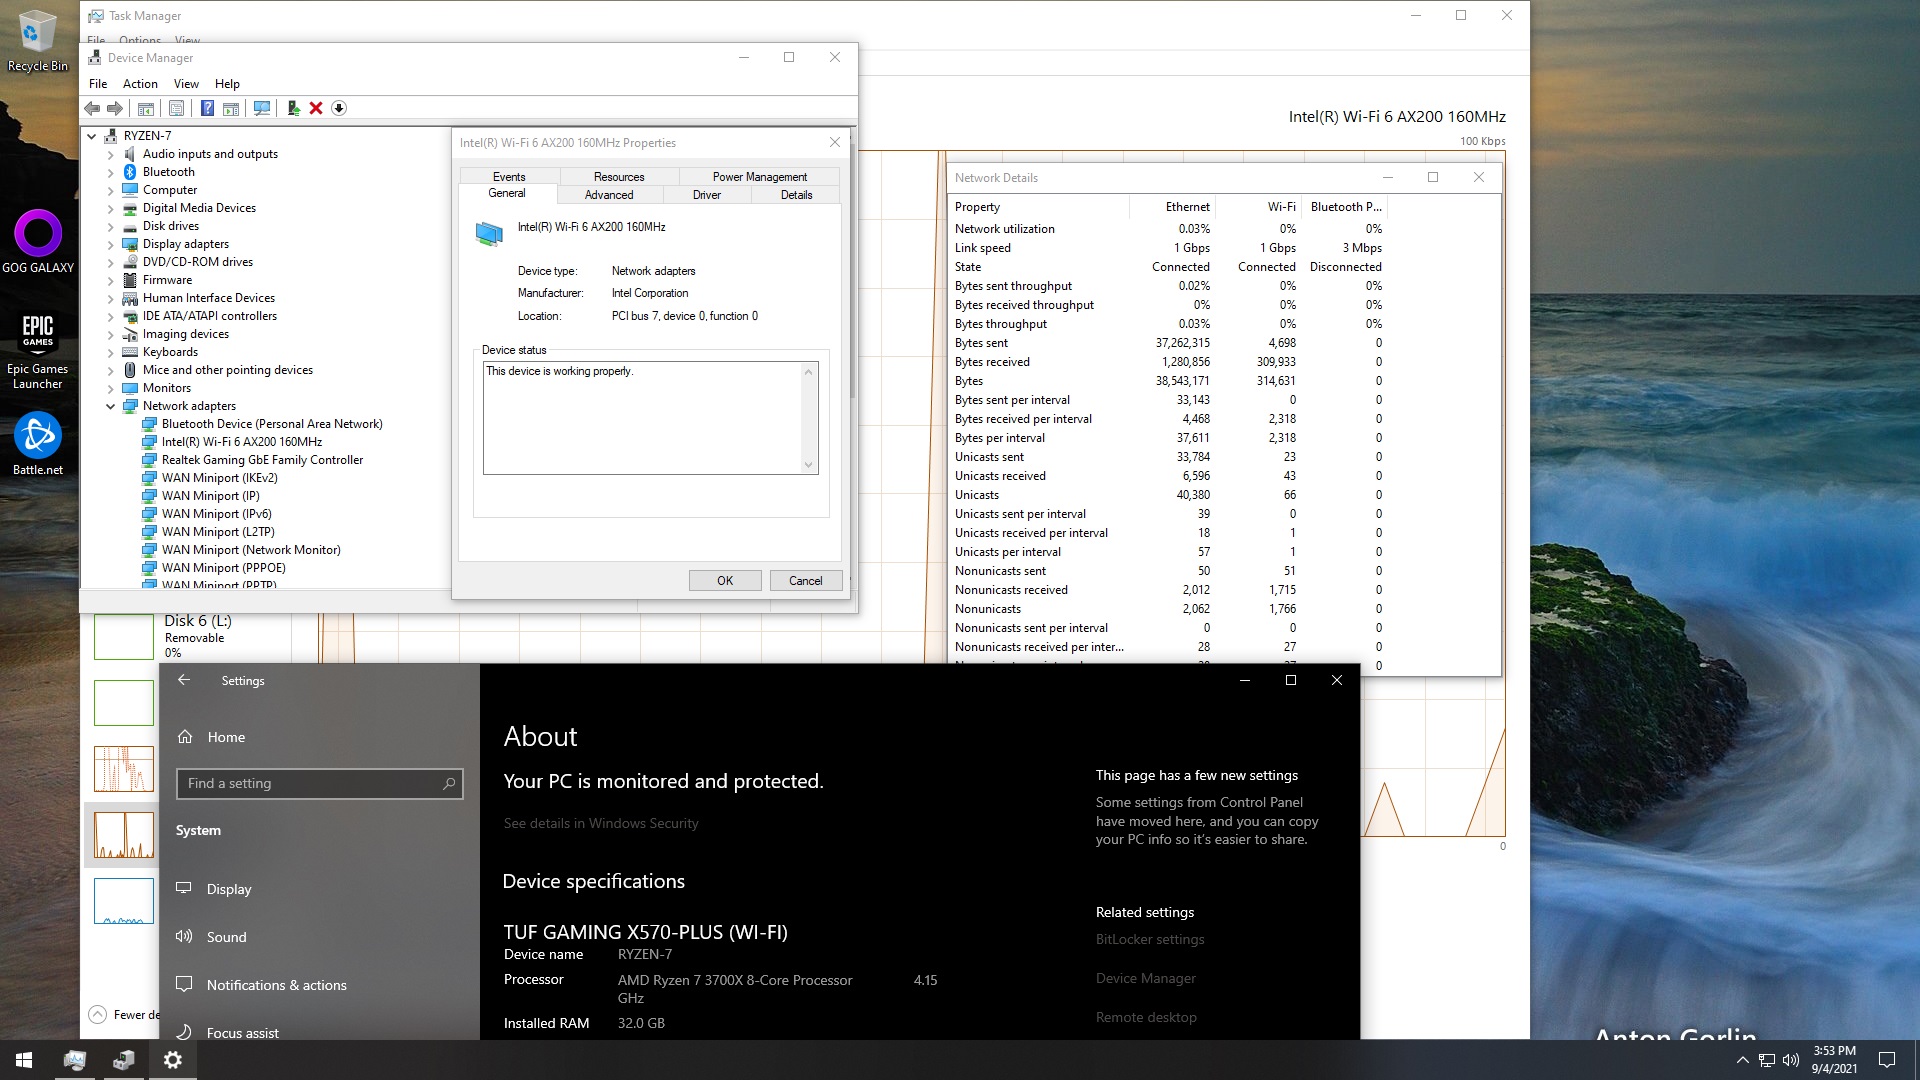Image resolution: width=1920 pixels, height=1080 pixels.
Task: Click Device status scrollbar up arrow
Action: click(808, 371)
